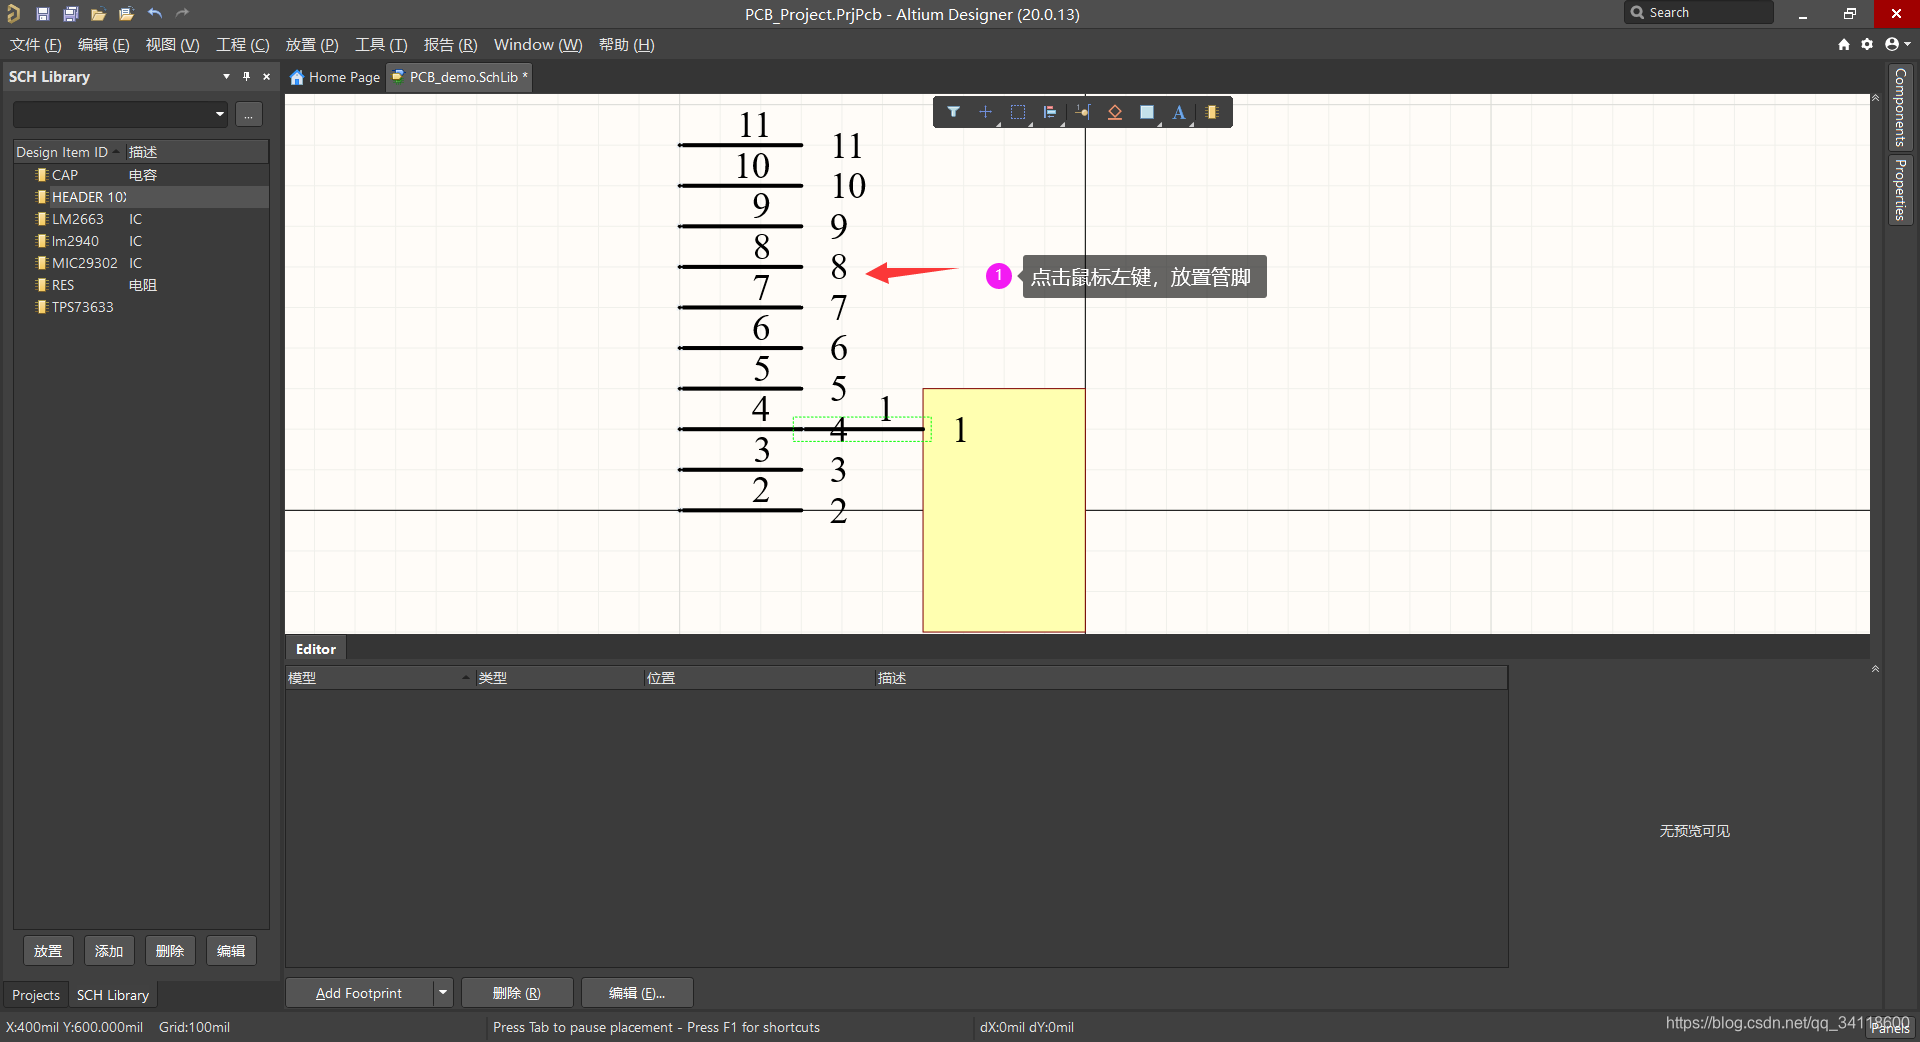The height and width of the screenshot is (1042, 1920).
Task: Click the Add Footprint button
Action: tap(360, 992)
